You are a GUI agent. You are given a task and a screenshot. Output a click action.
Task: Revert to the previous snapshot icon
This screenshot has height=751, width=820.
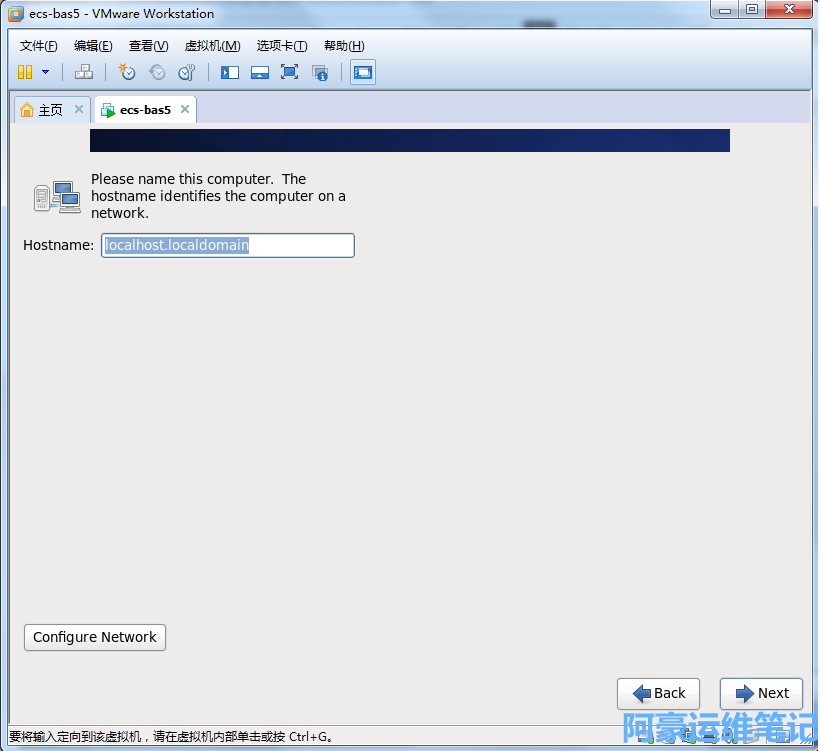tap(157, 72)
